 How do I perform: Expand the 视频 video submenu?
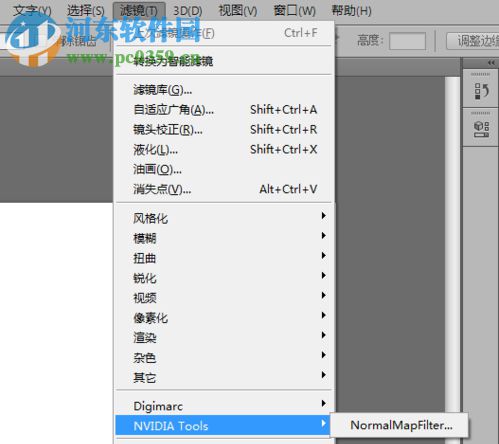[x=223, y=298]
